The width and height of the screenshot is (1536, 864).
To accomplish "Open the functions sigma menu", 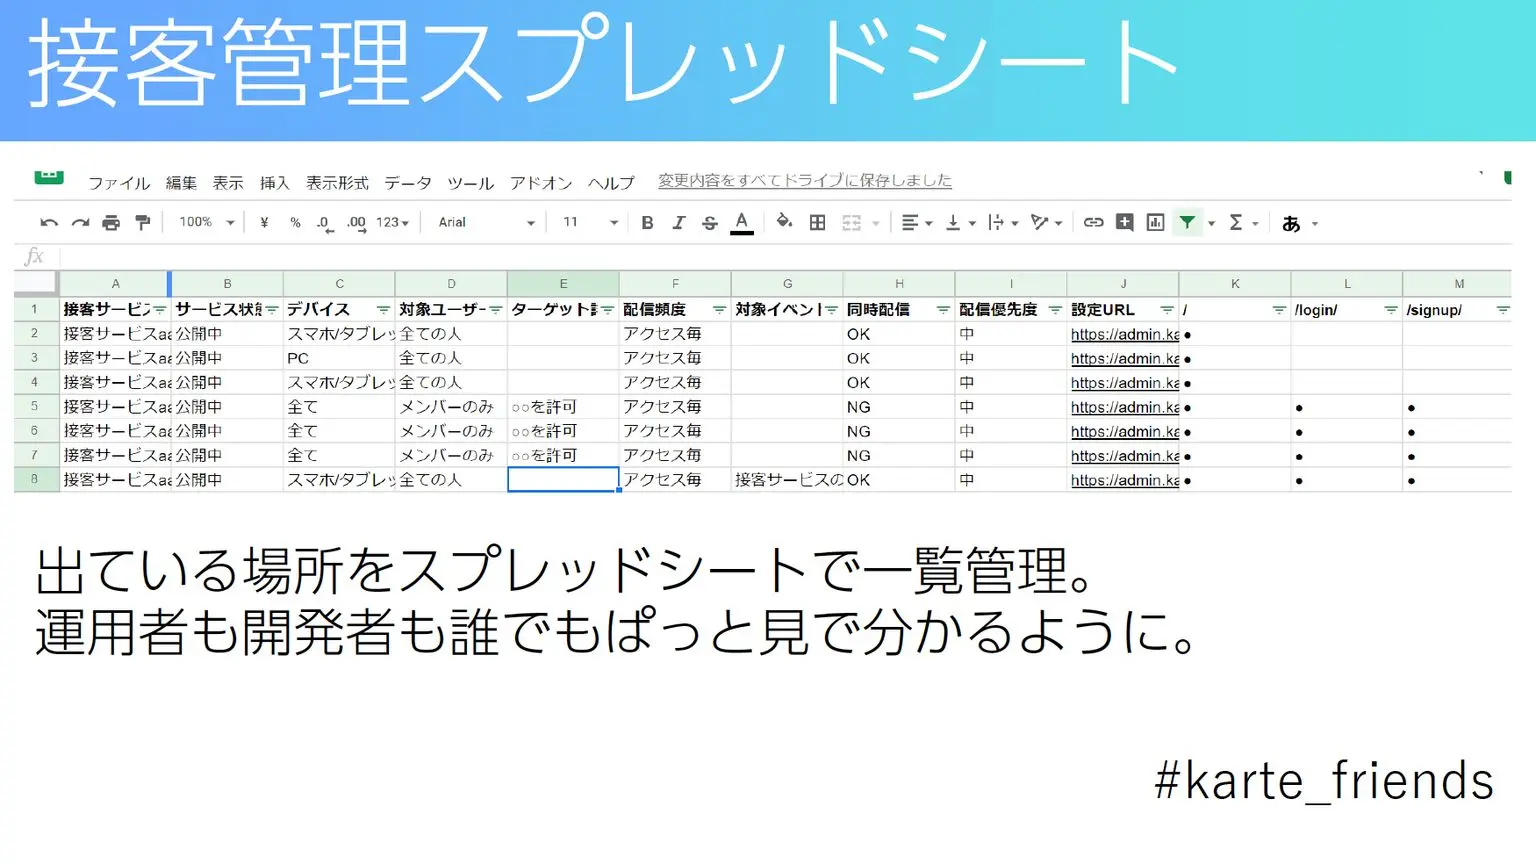I will [x=1242, y=222].
